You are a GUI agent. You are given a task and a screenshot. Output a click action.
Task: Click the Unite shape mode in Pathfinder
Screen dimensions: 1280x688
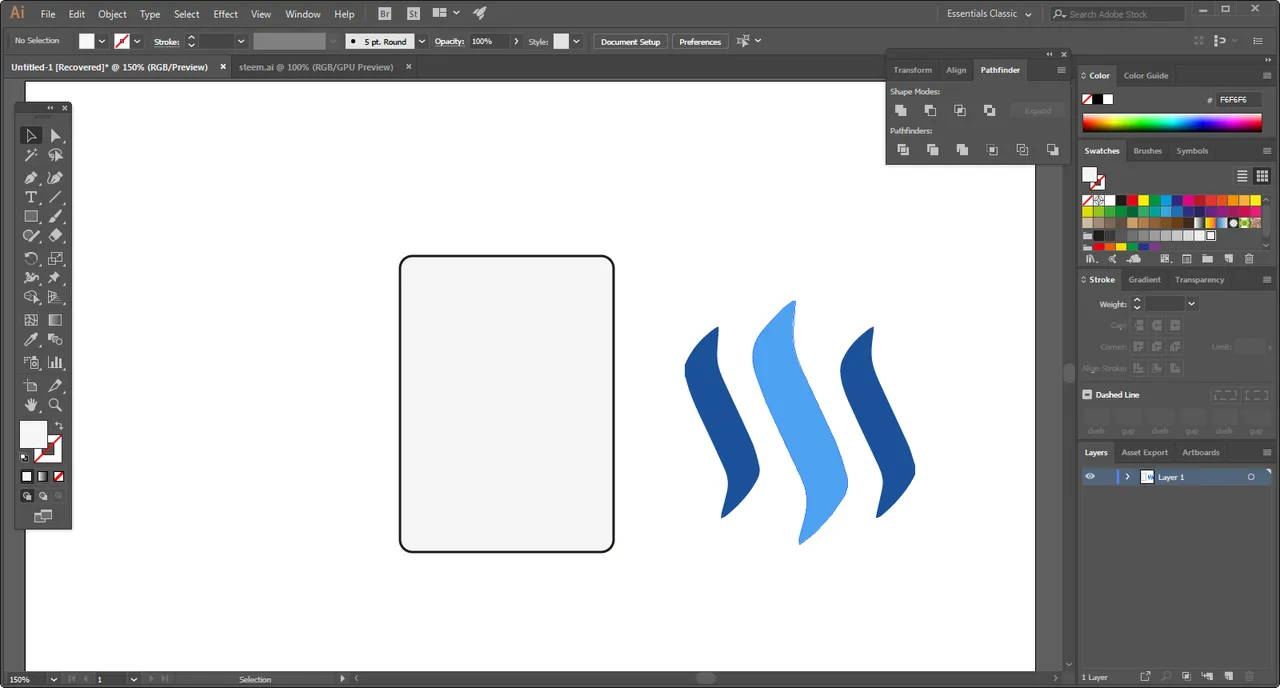[x=901, y=110]
